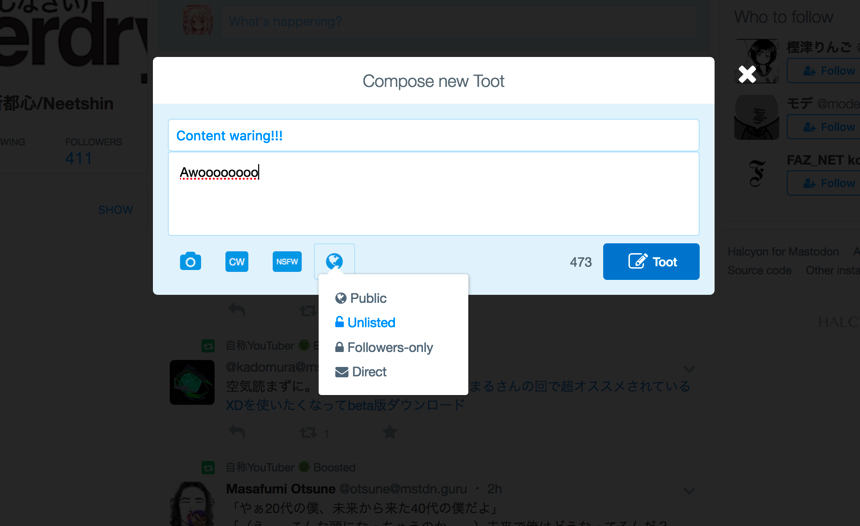Click the globe privacy selector icon
Screen dimensions: 860x526
coord(334,261)
